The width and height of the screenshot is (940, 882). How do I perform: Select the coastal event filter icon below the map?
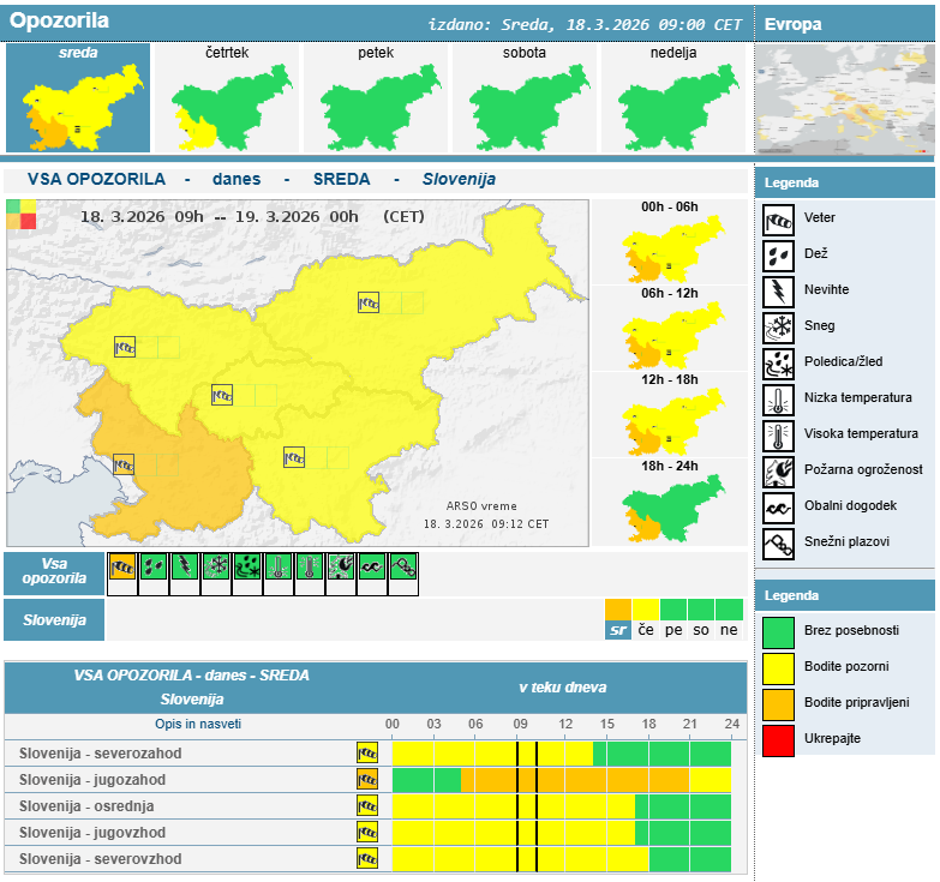pos(372,567)
